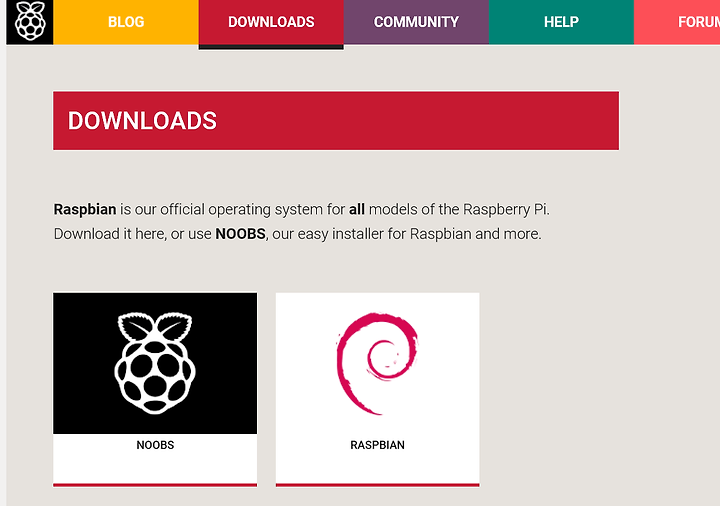Open the Blog menu tab
This screenshot has width=720, height=506.
[x=126, y=22]
